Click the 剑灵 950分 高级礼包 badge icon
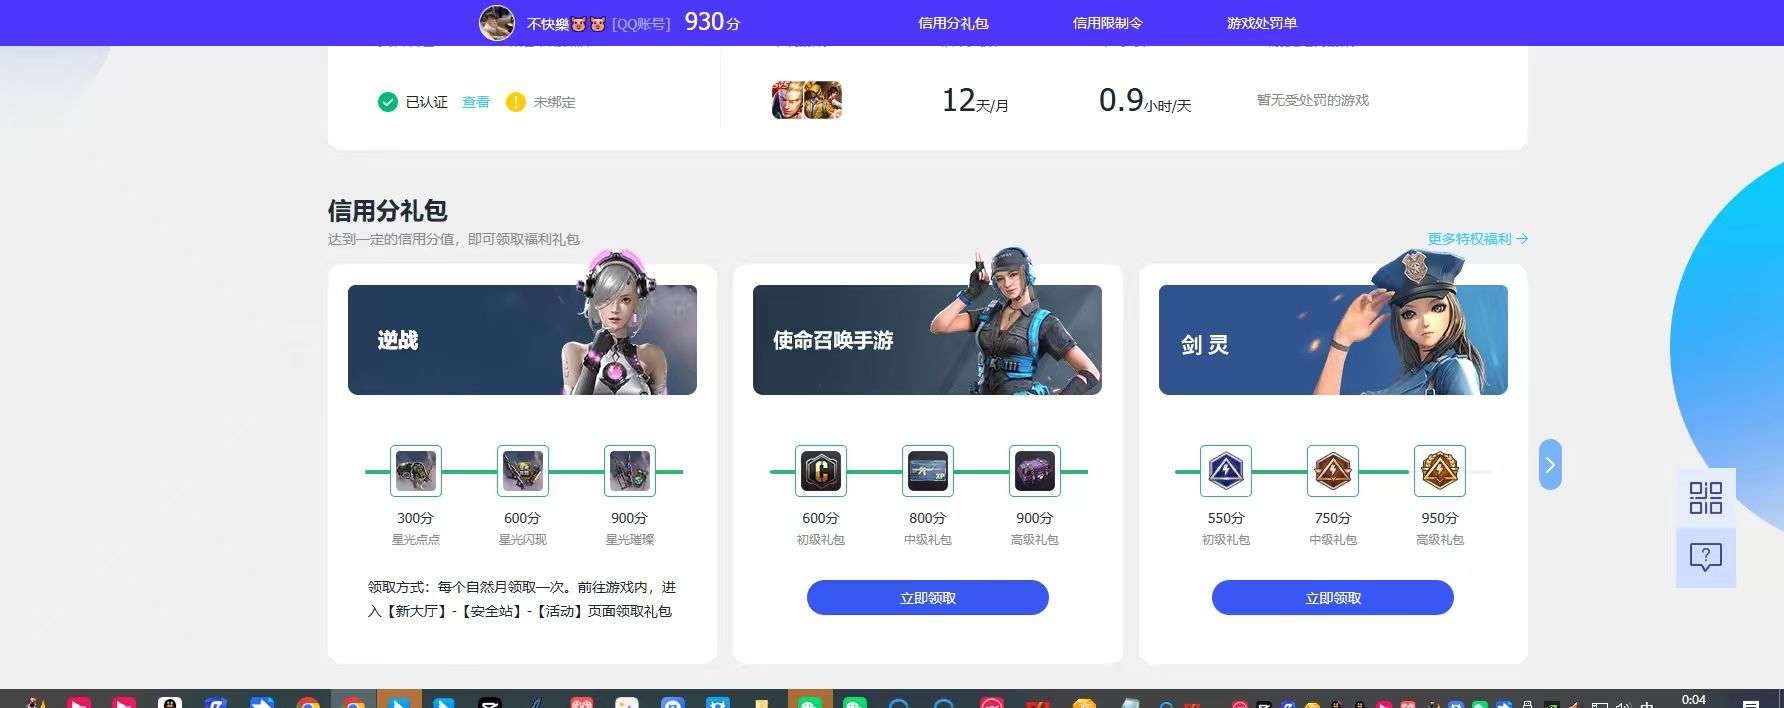Viewport: 1784px width, 708px height. (x=1440, y=471)
